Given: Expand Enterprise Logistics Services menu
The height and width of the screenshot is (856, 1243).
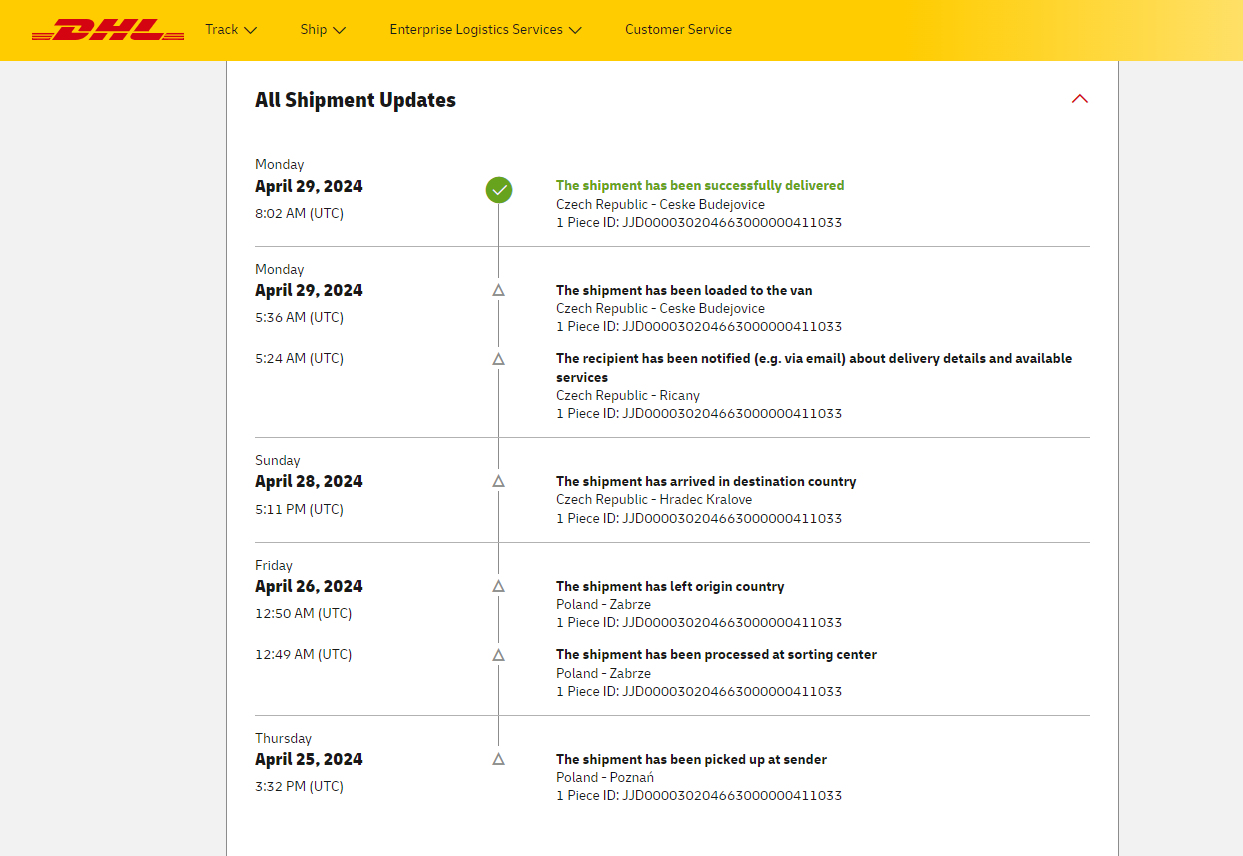Looking at the screenshot, I should click(485, 30).
